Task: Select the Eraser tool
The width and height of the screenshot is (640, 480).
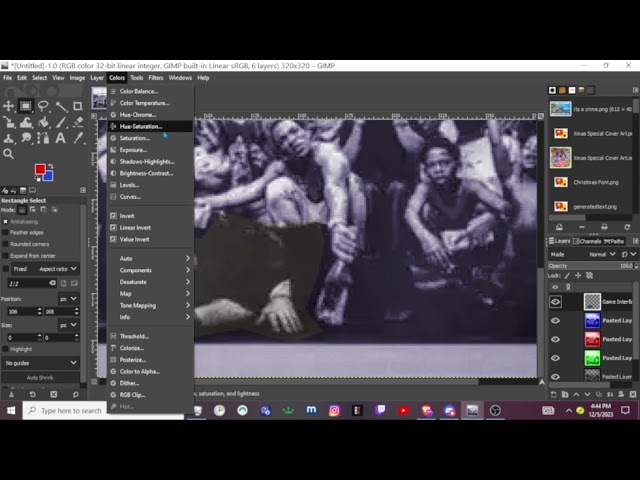Action: (x=78, y=122)
